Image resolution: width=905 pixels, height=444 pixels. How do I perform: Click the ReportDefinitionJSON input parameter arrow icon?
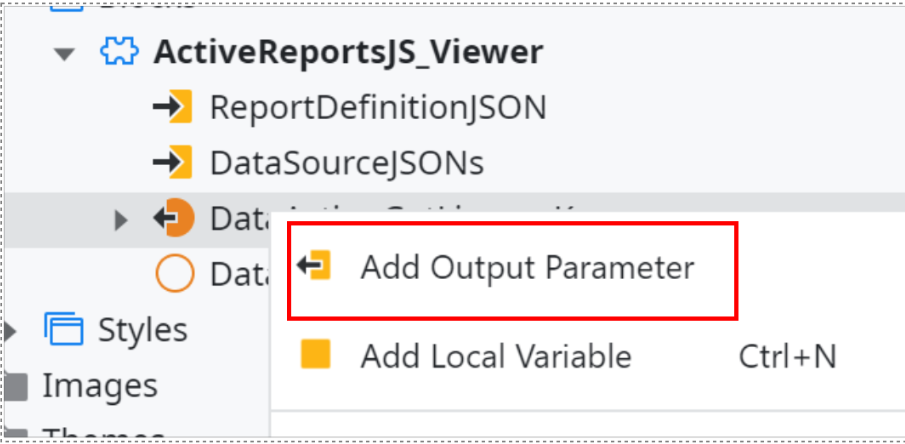(172, 107)
